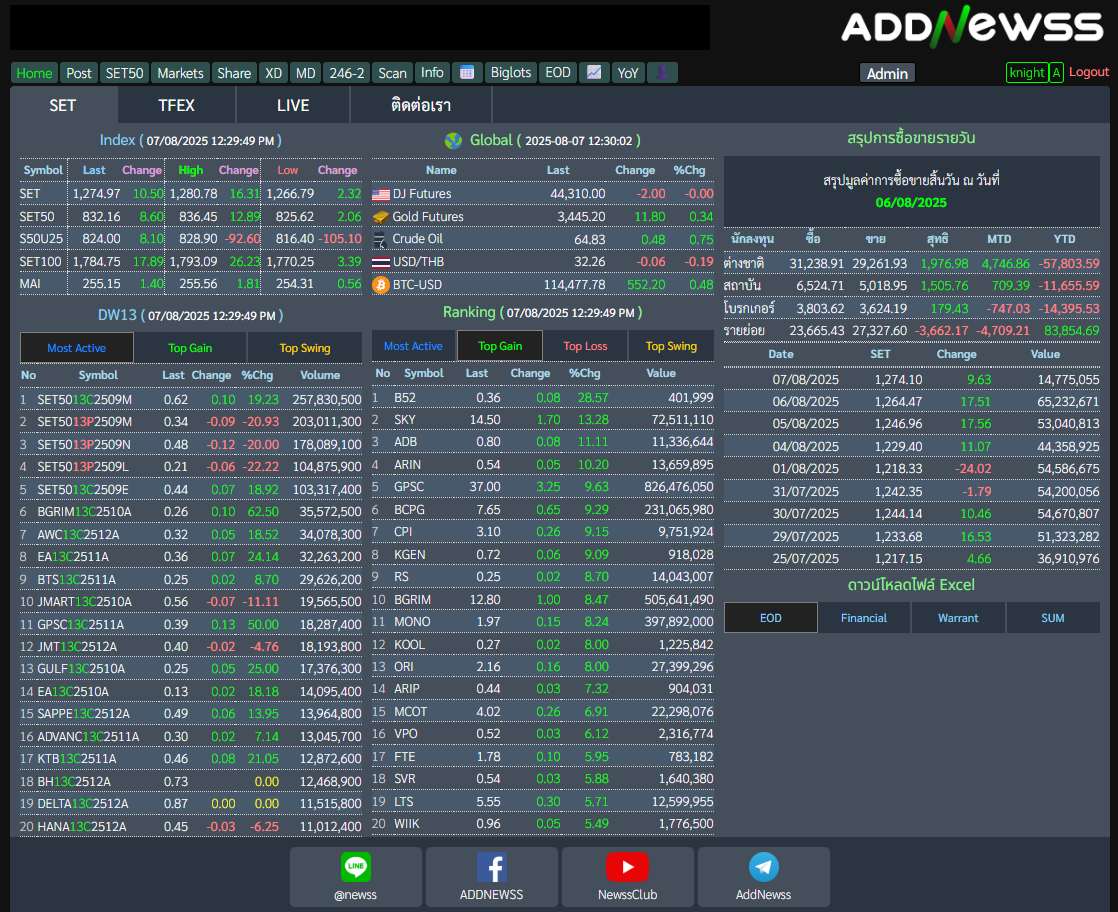Click the globe icon beside Global
This screenshot has width=1118, height=912.
click(x=453, y=140)
